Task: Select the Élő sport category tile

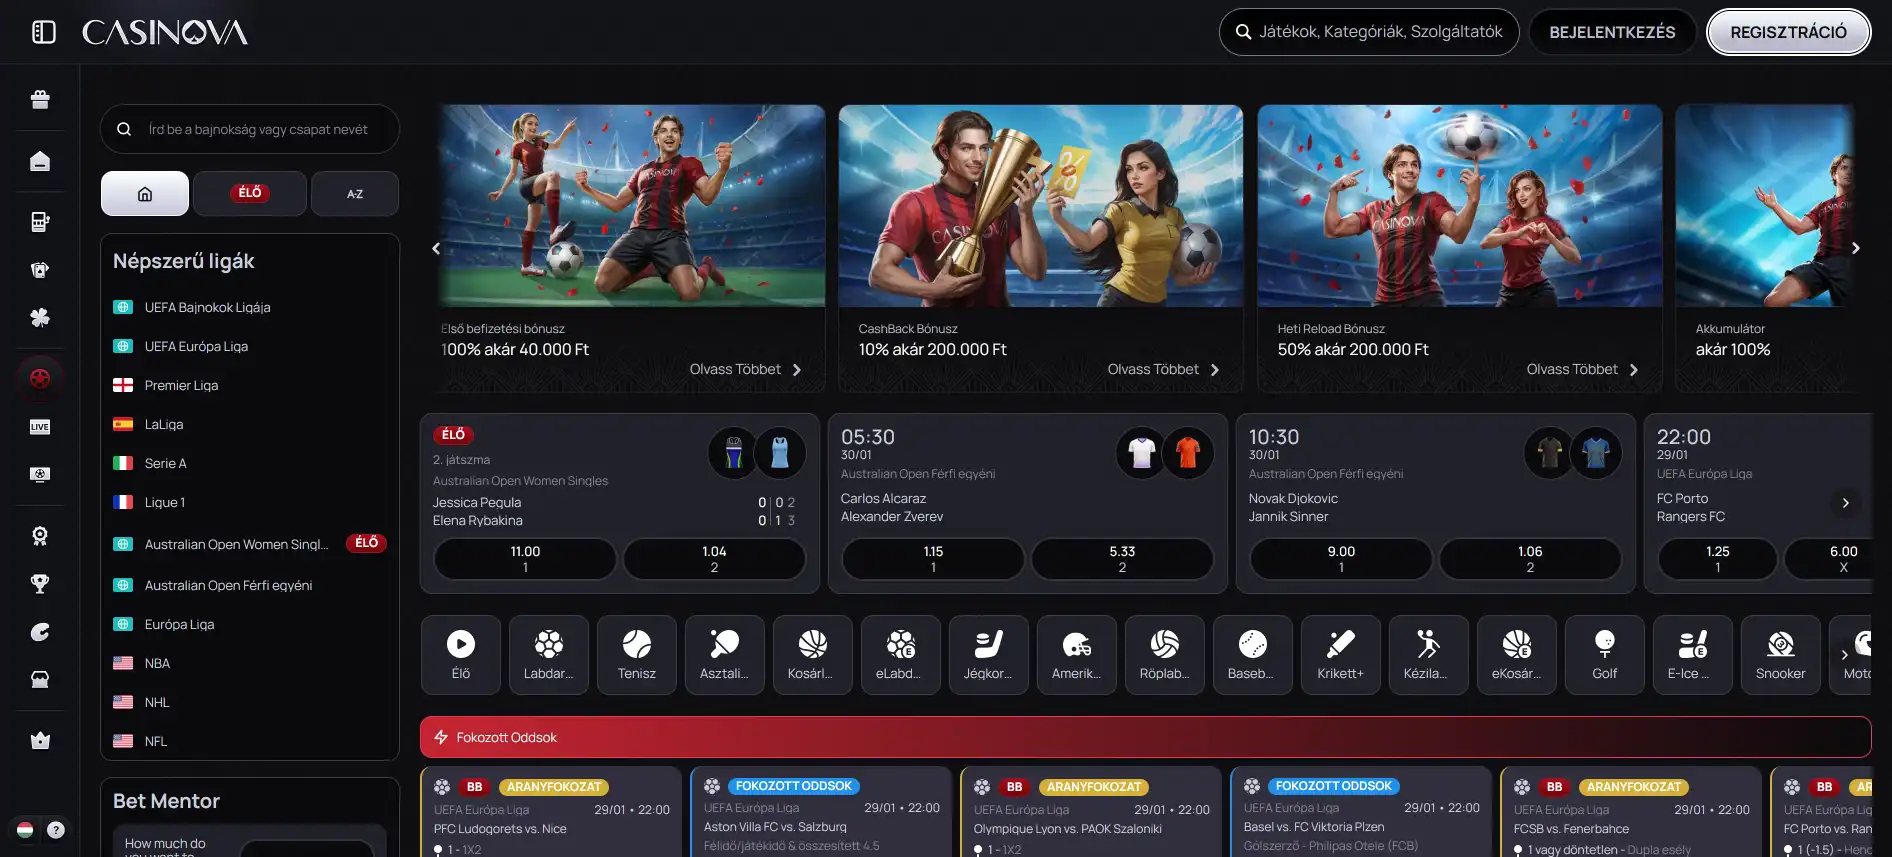Action: point(461,655)
